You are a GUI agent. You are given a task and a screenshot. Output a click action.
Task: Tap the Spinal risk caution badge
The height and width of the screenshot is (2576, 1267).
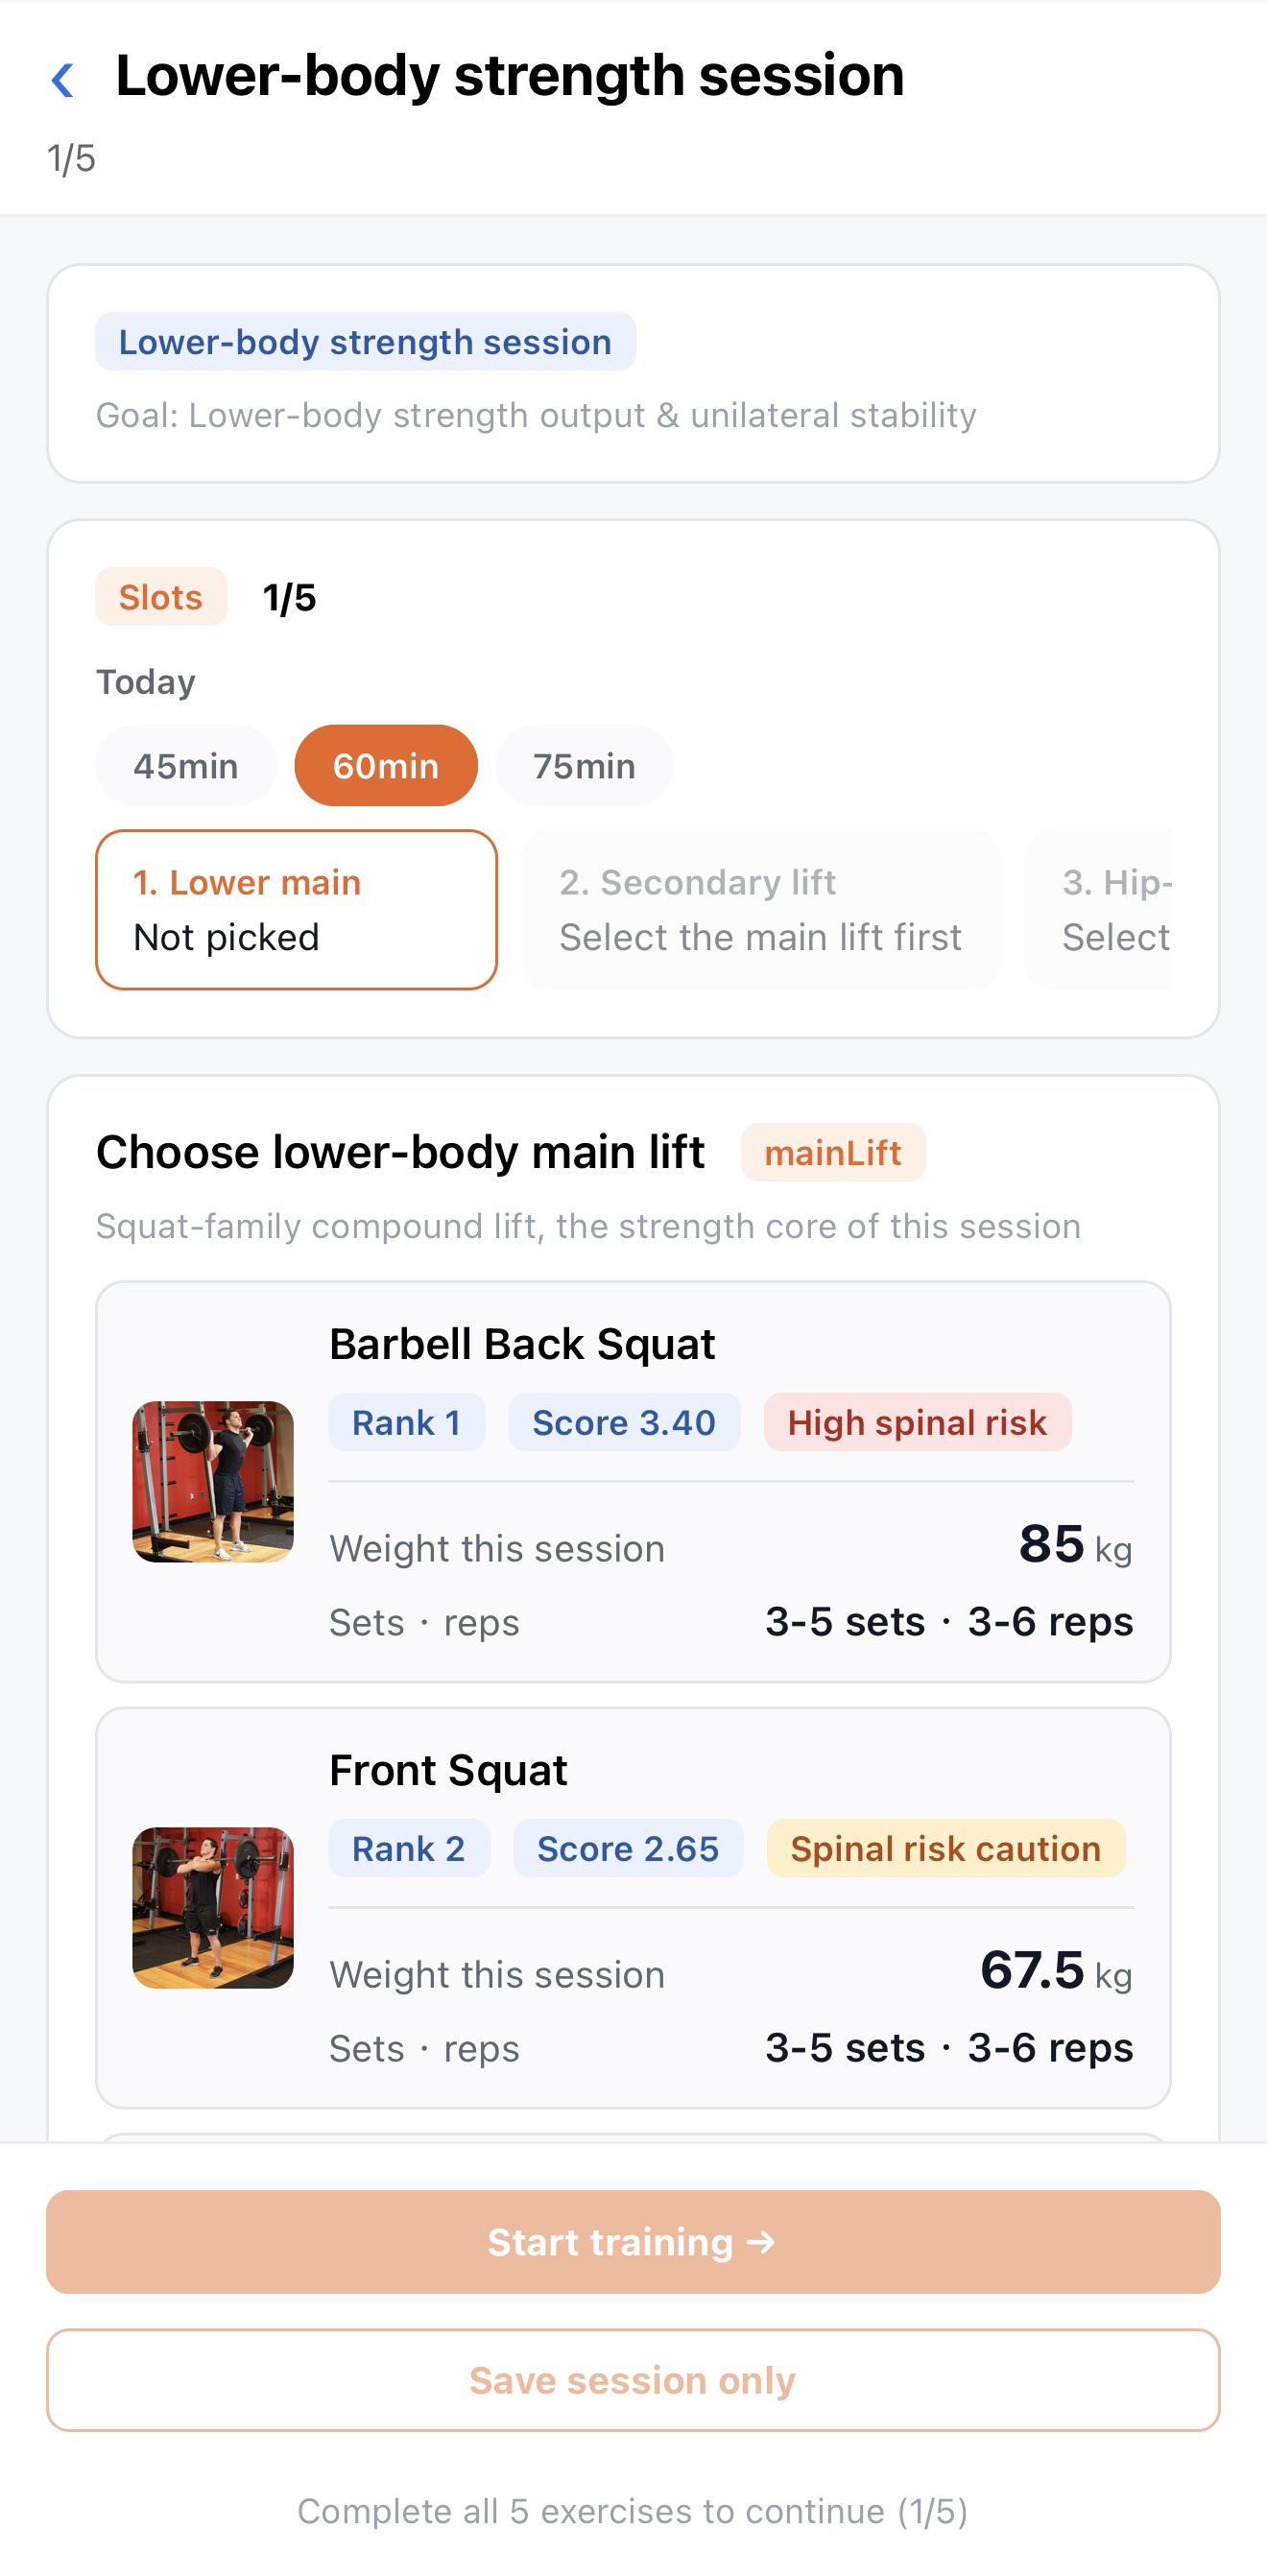(945, 1848)
